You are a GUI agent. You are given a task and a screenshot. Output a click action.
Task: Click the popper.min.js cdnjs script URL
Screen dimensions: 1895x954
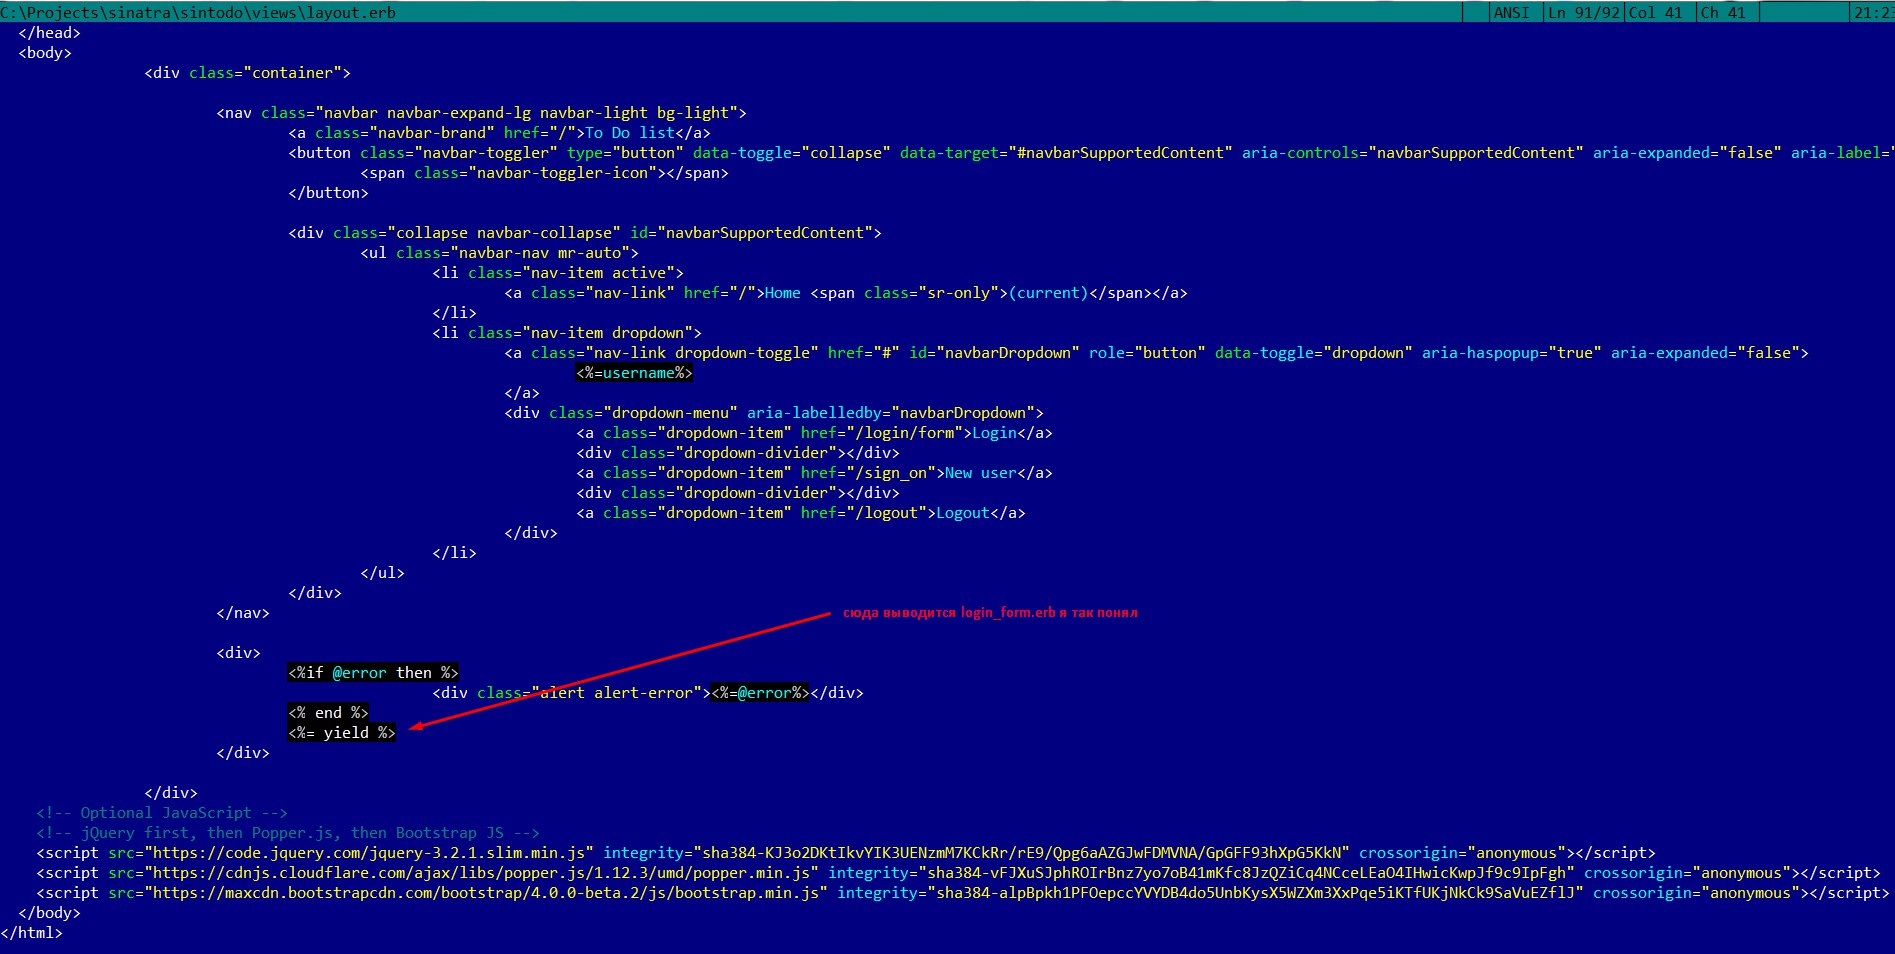[x=481, y=873]
